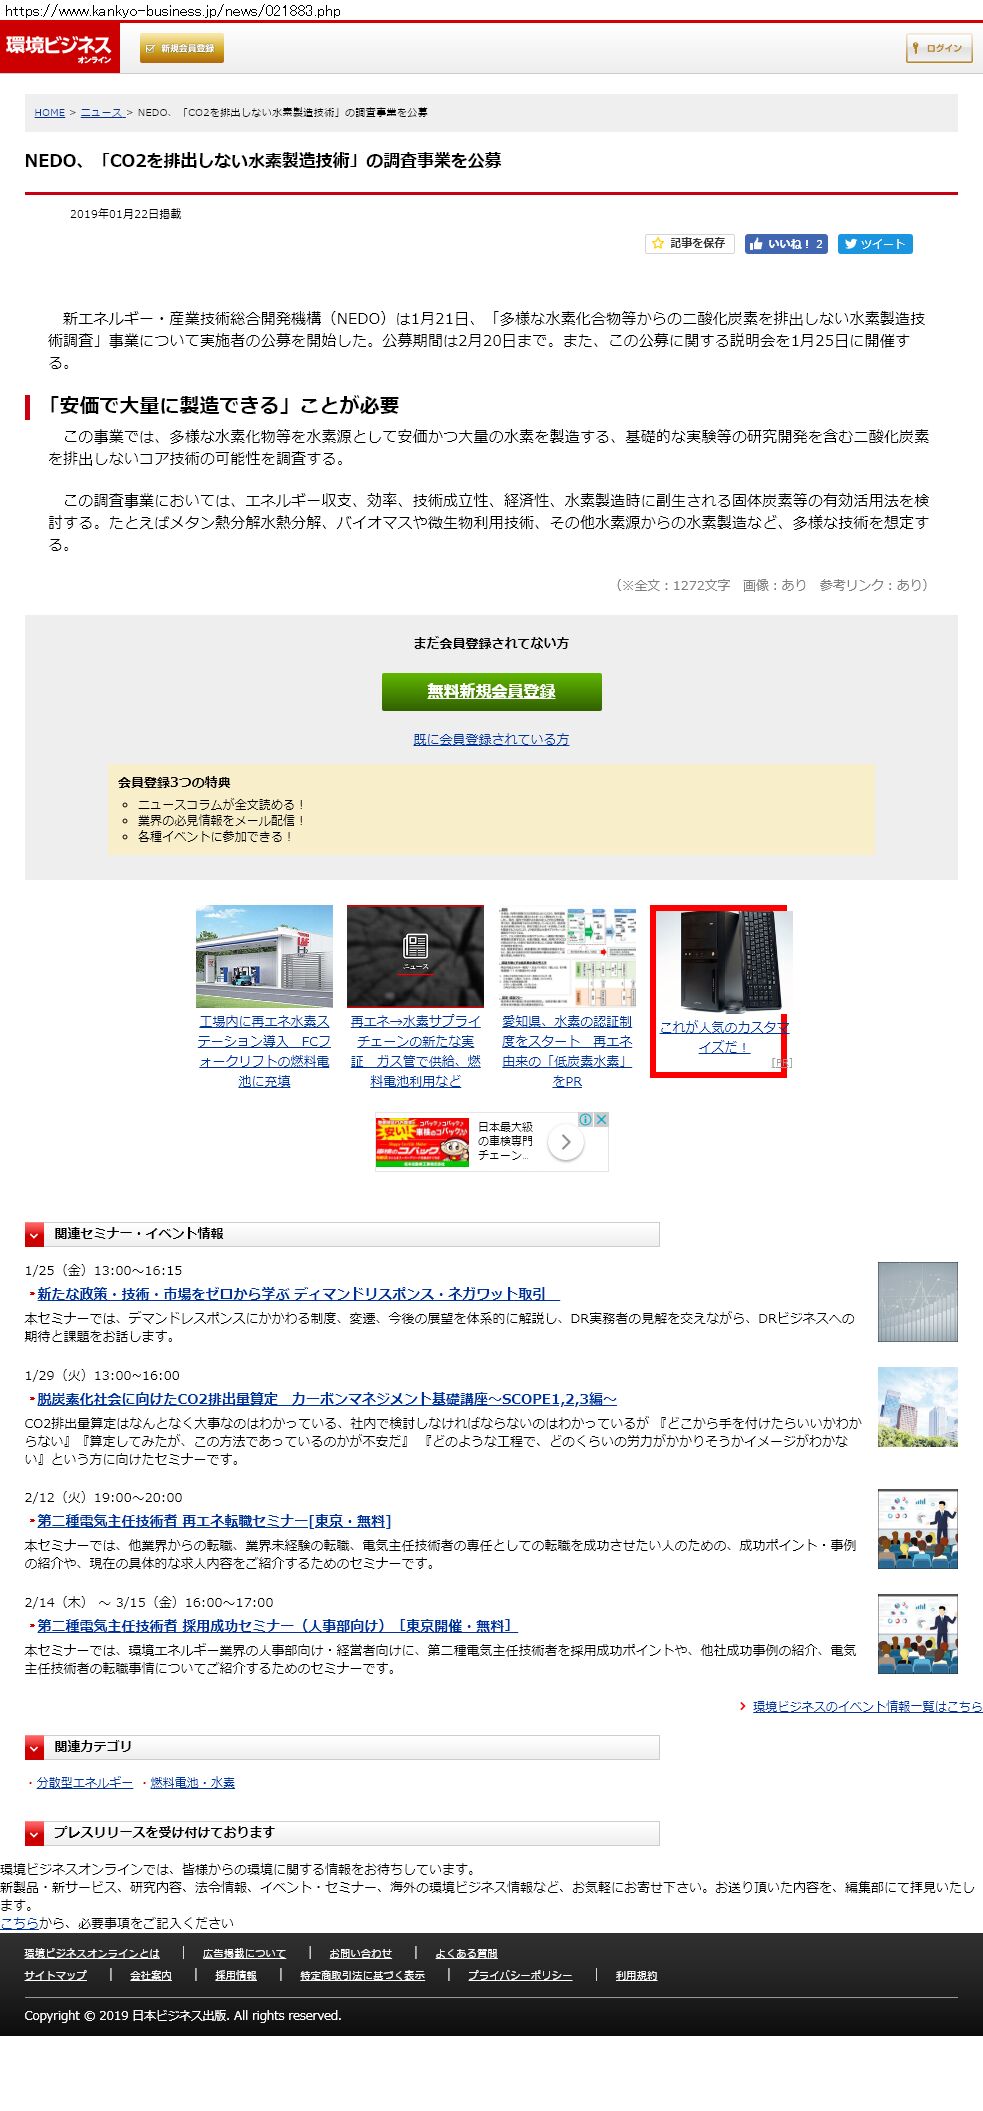
Task: Open the hydrogen station thumbnail image
Action: click(264, 956)
